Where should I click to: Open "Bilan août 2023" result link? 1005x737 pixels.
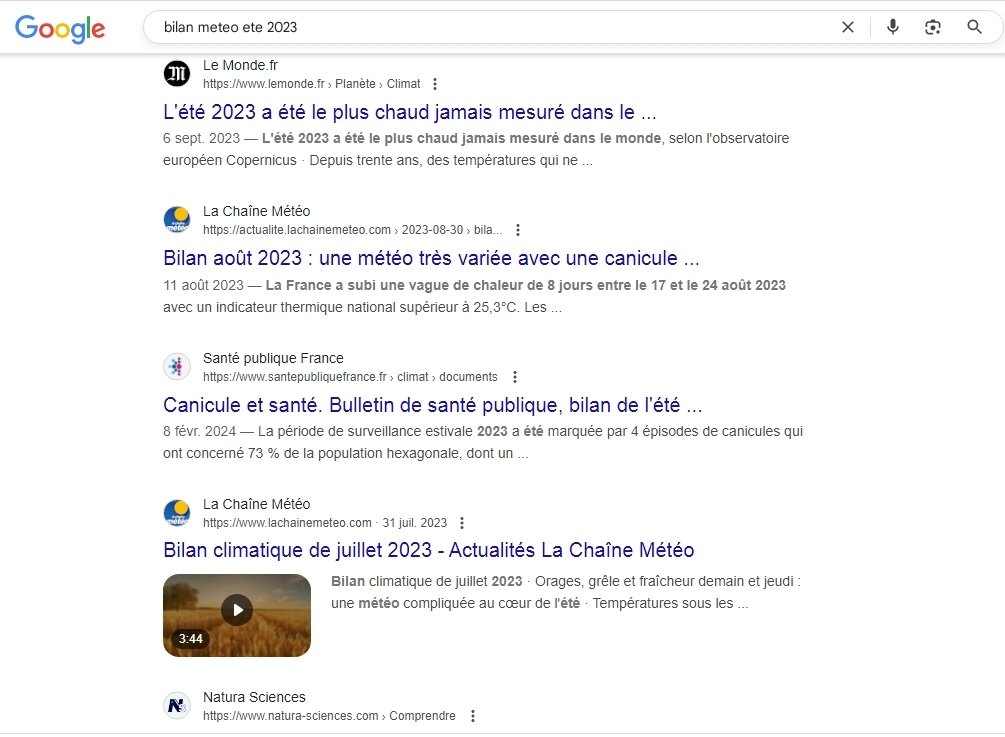click(431, 258)
